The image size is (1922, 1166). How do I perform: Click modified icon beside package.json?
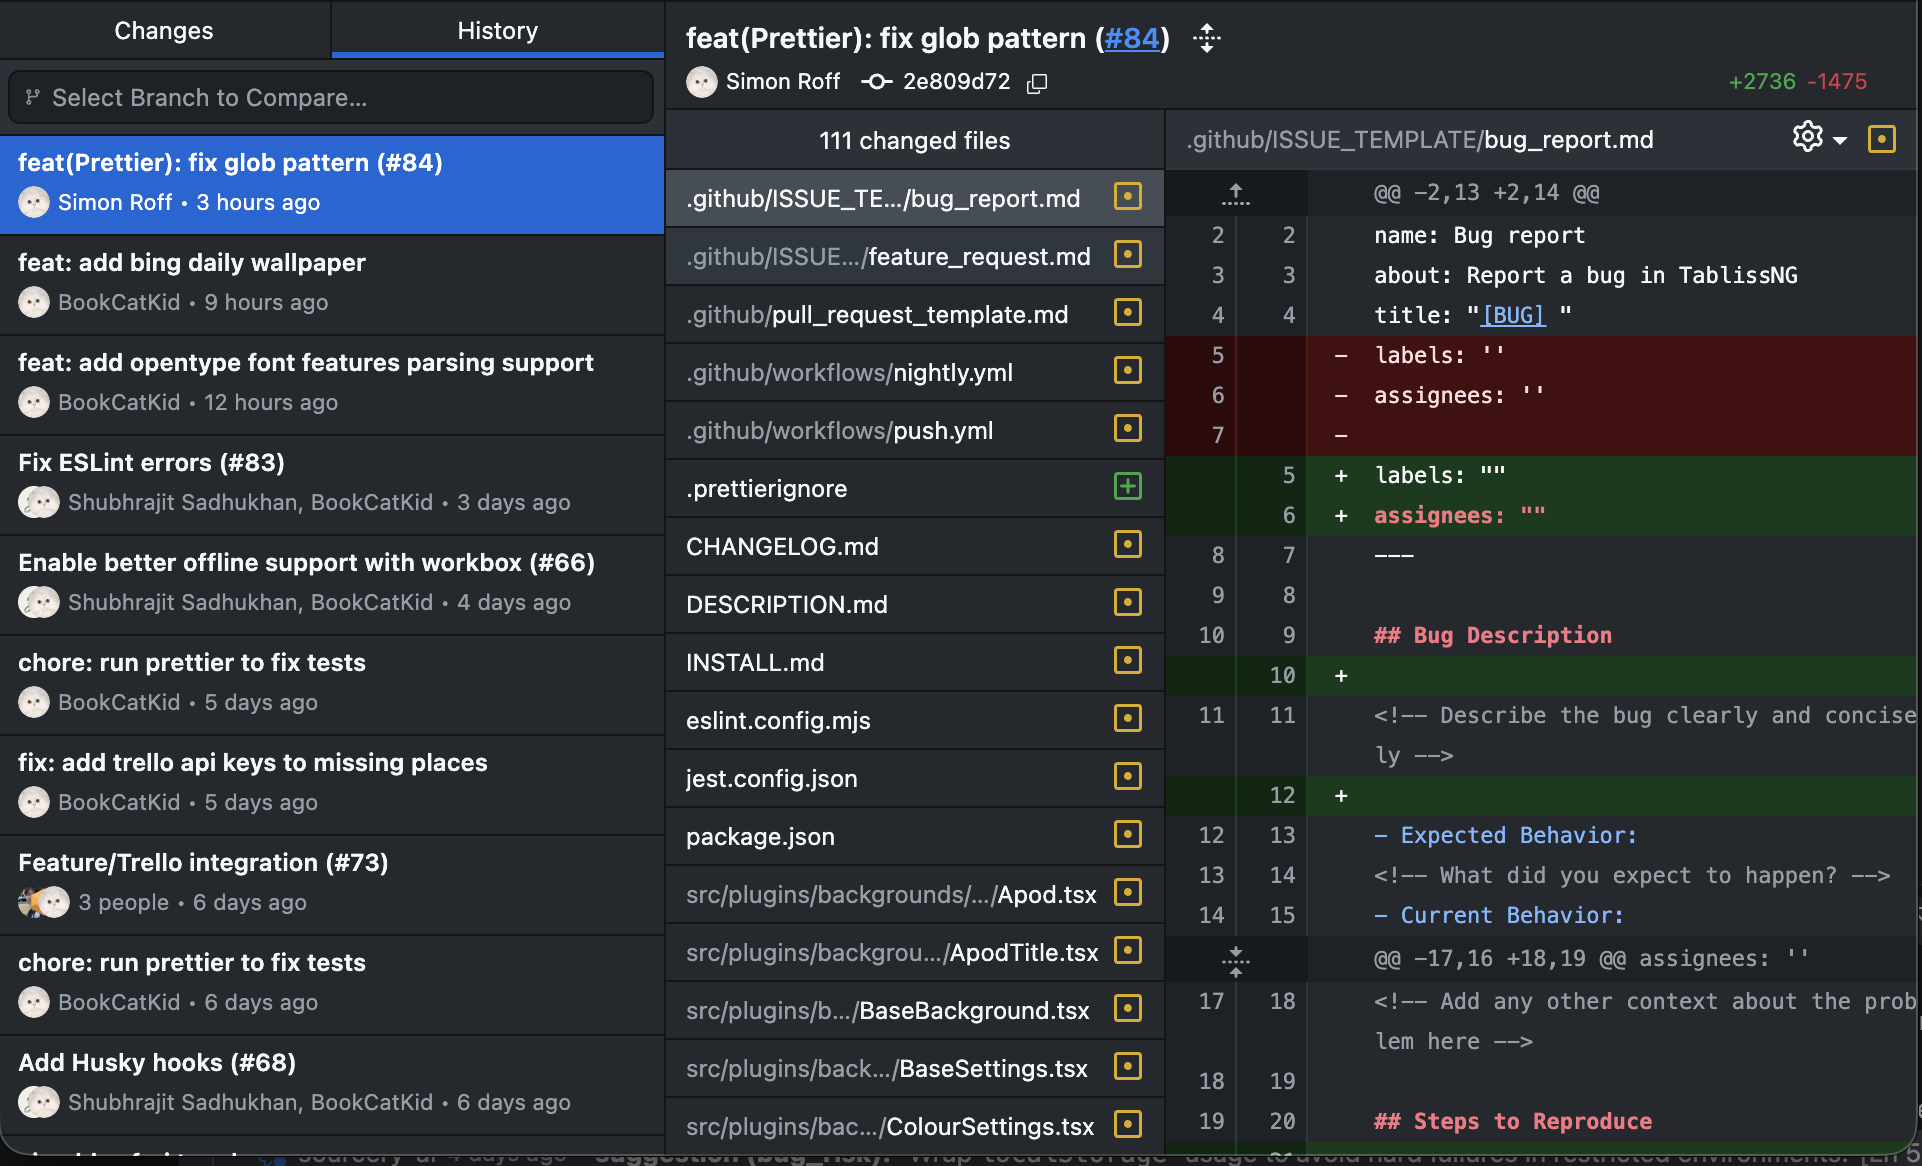click(1127, 835)
